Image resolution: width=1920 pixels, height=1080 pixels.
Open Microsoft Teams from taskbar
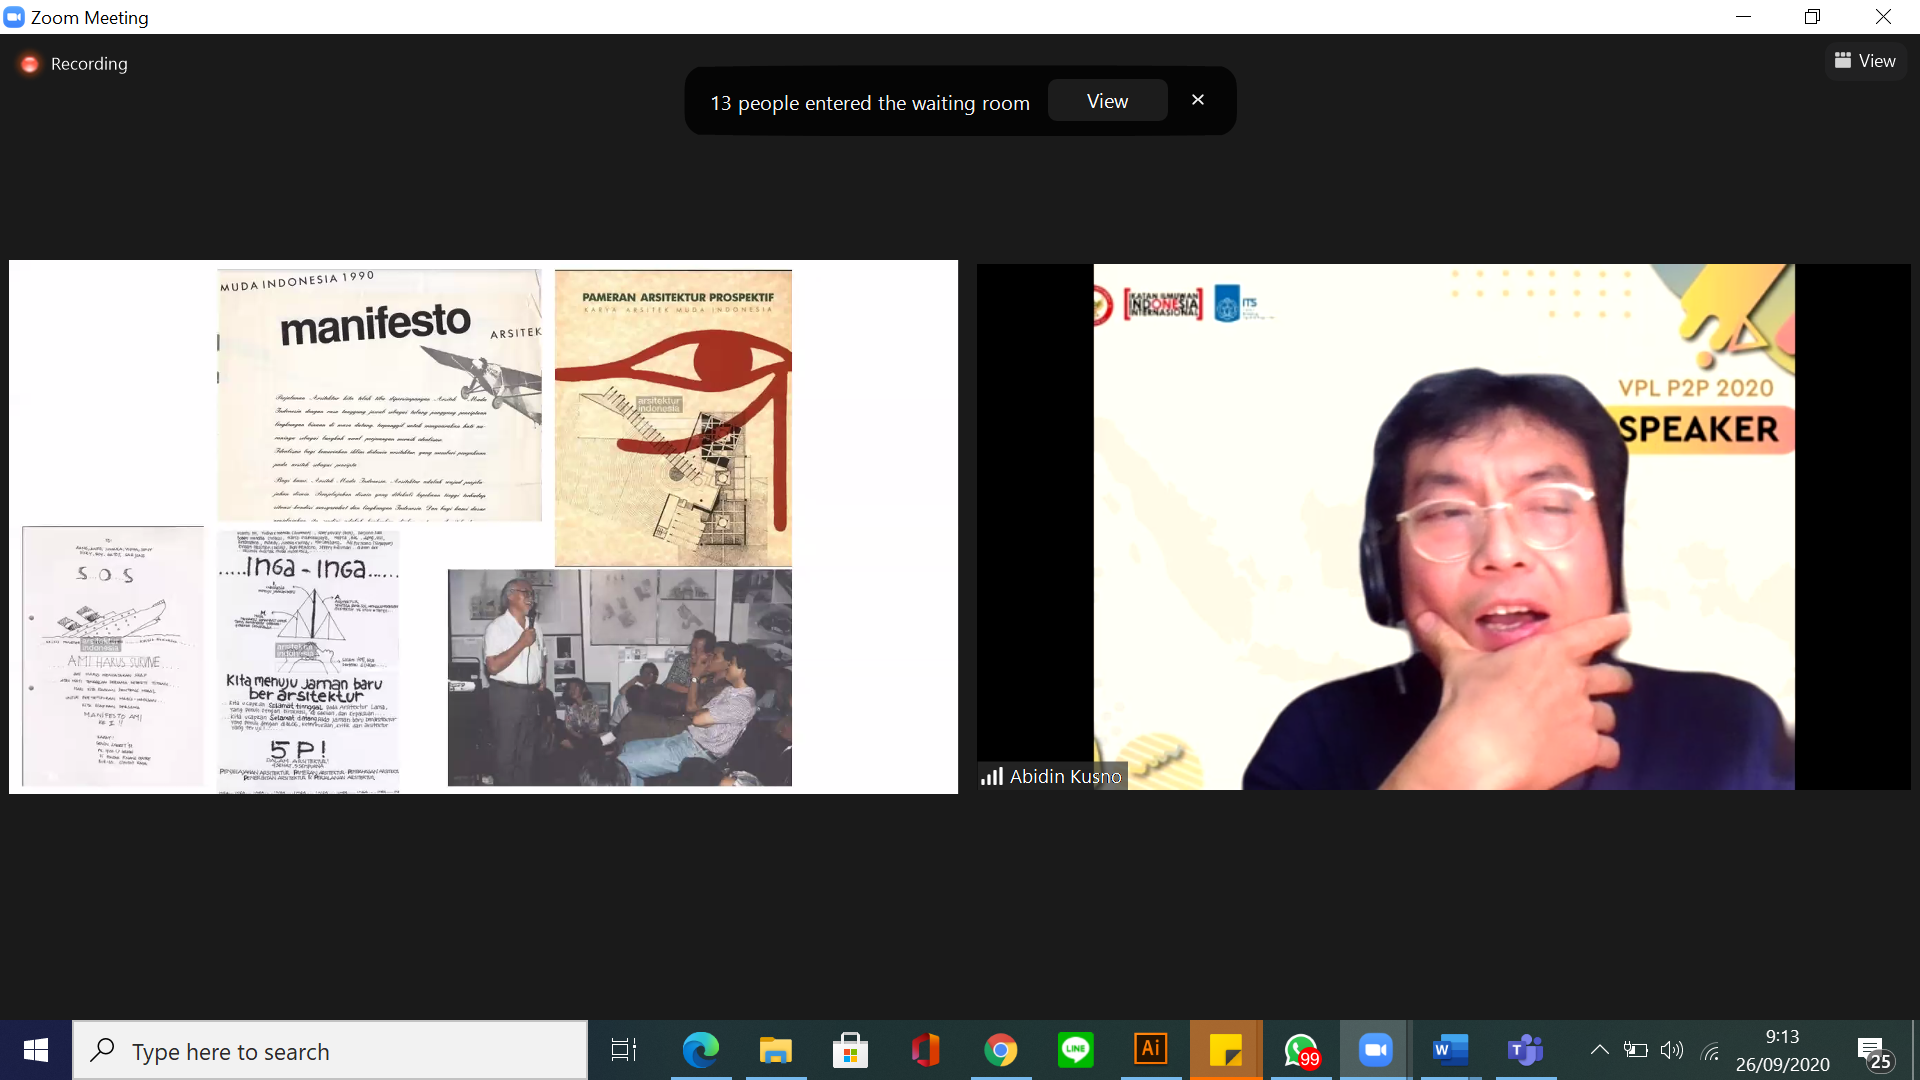[x=1525, y=1050]
